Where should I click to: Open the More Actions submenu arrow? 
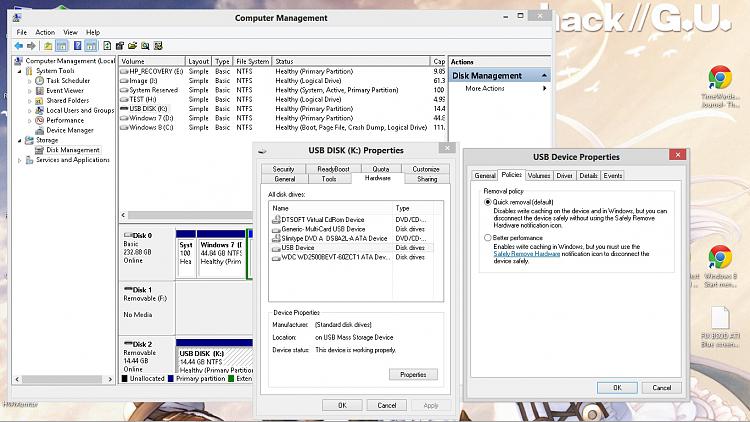click(544, 89)
